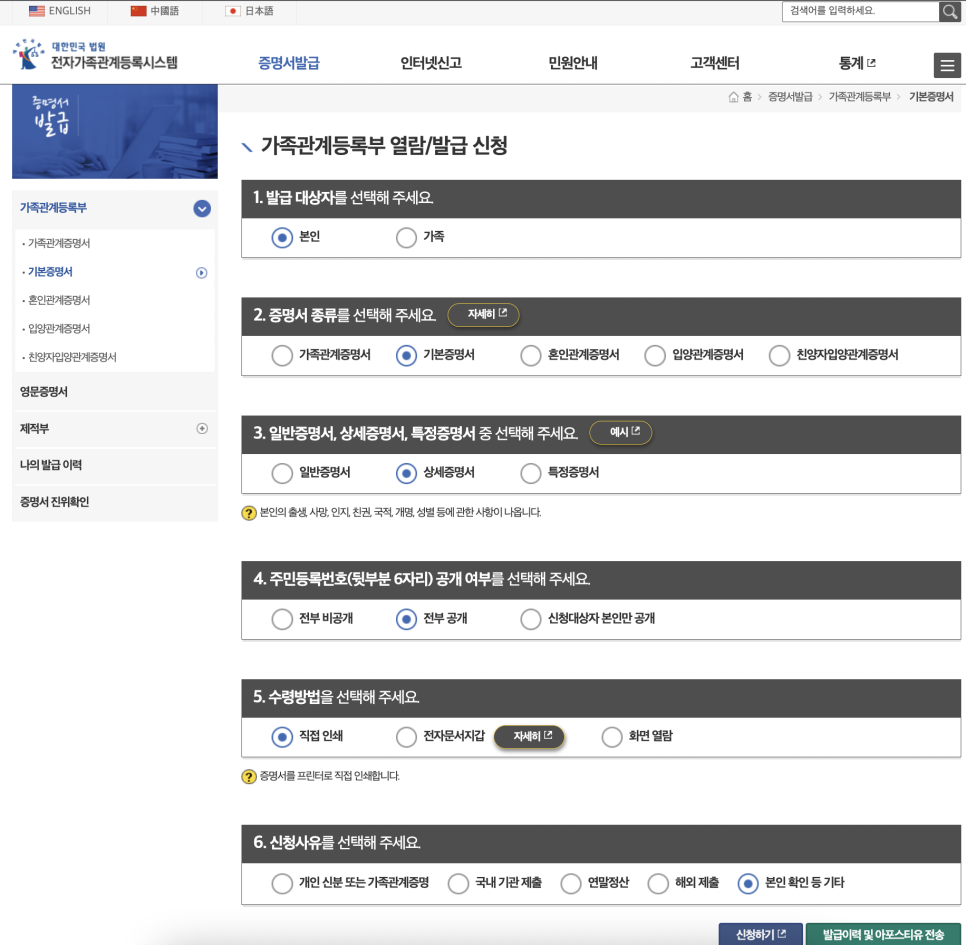Open the 민원안내 top menu

(573, 63)
